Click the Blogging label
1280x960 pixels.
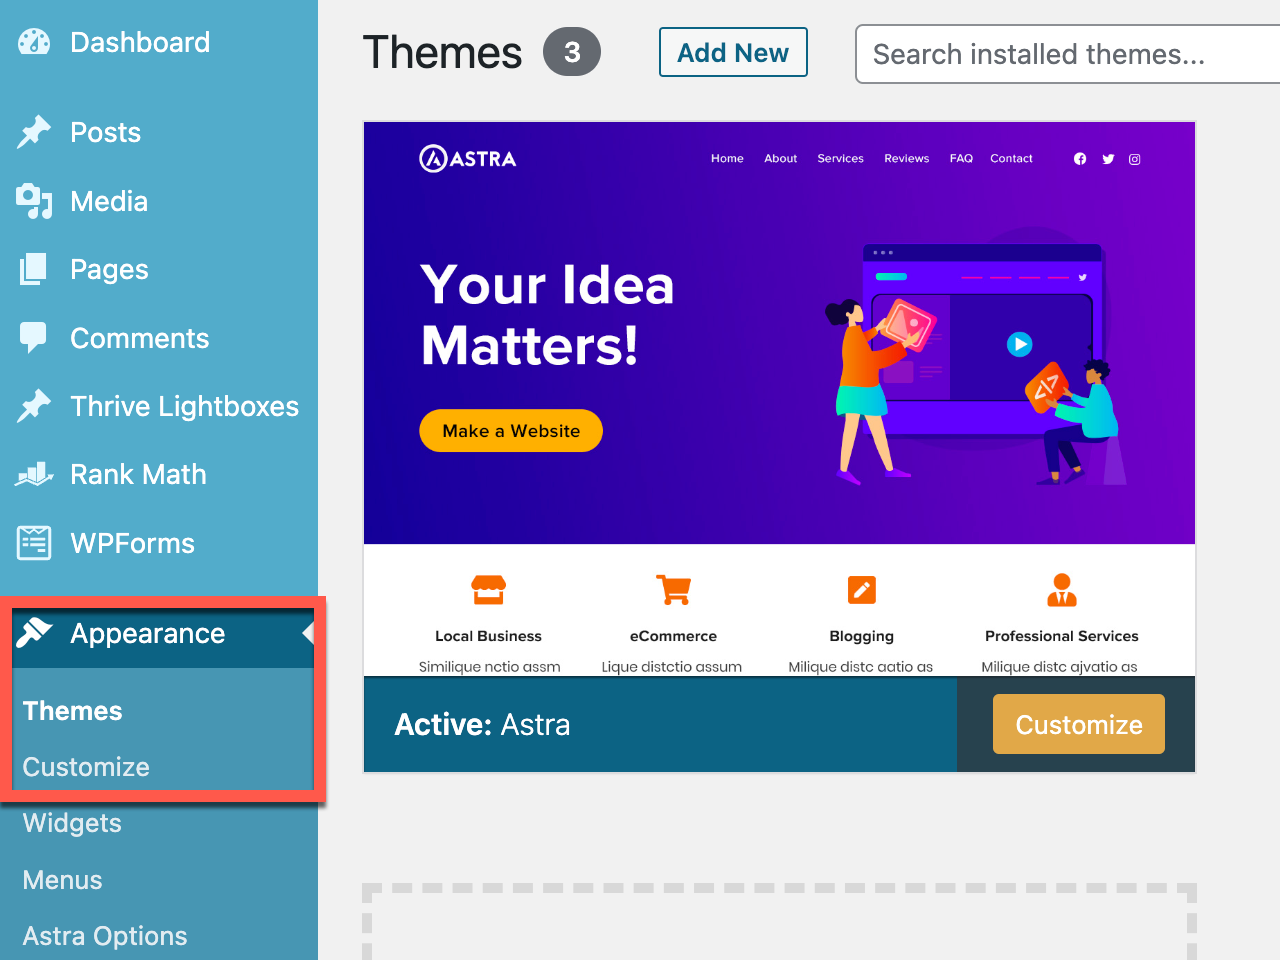click(x=862, y=636)
